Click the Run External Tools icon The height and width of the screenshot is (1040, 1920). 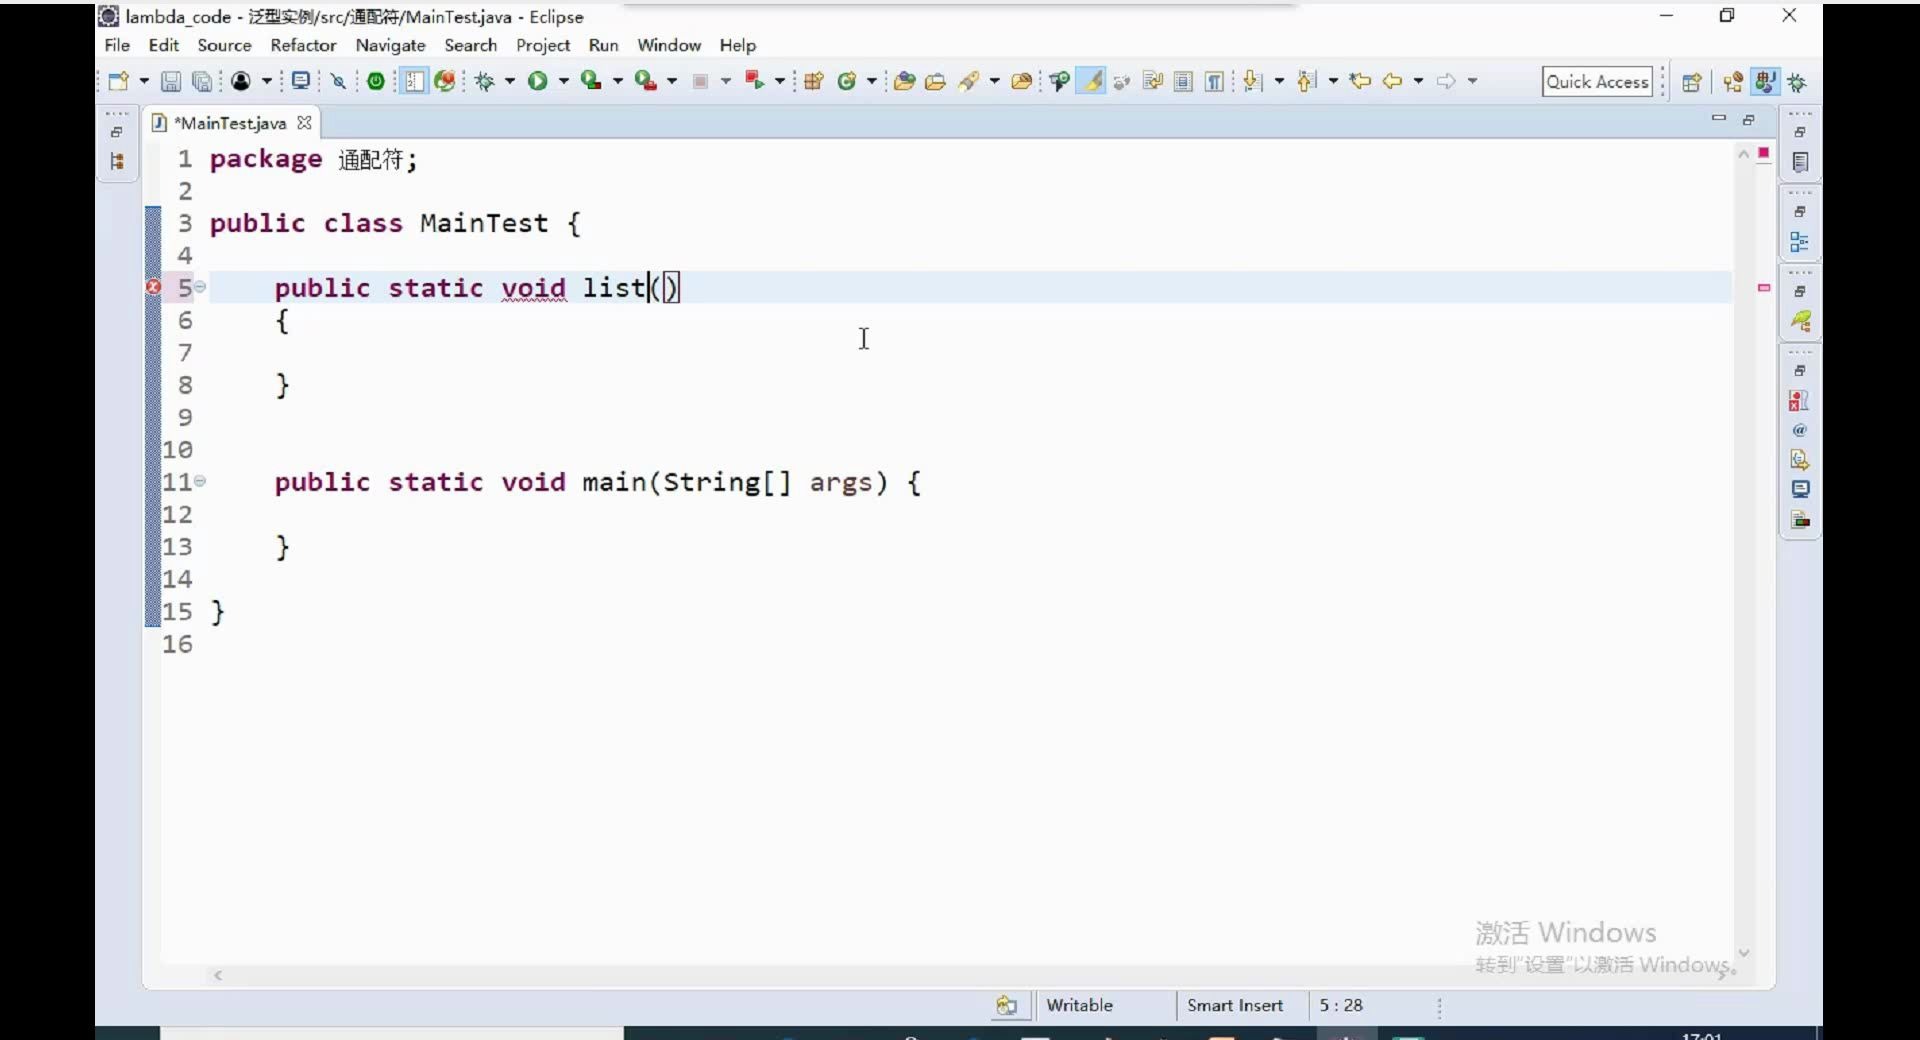[646, 81]
